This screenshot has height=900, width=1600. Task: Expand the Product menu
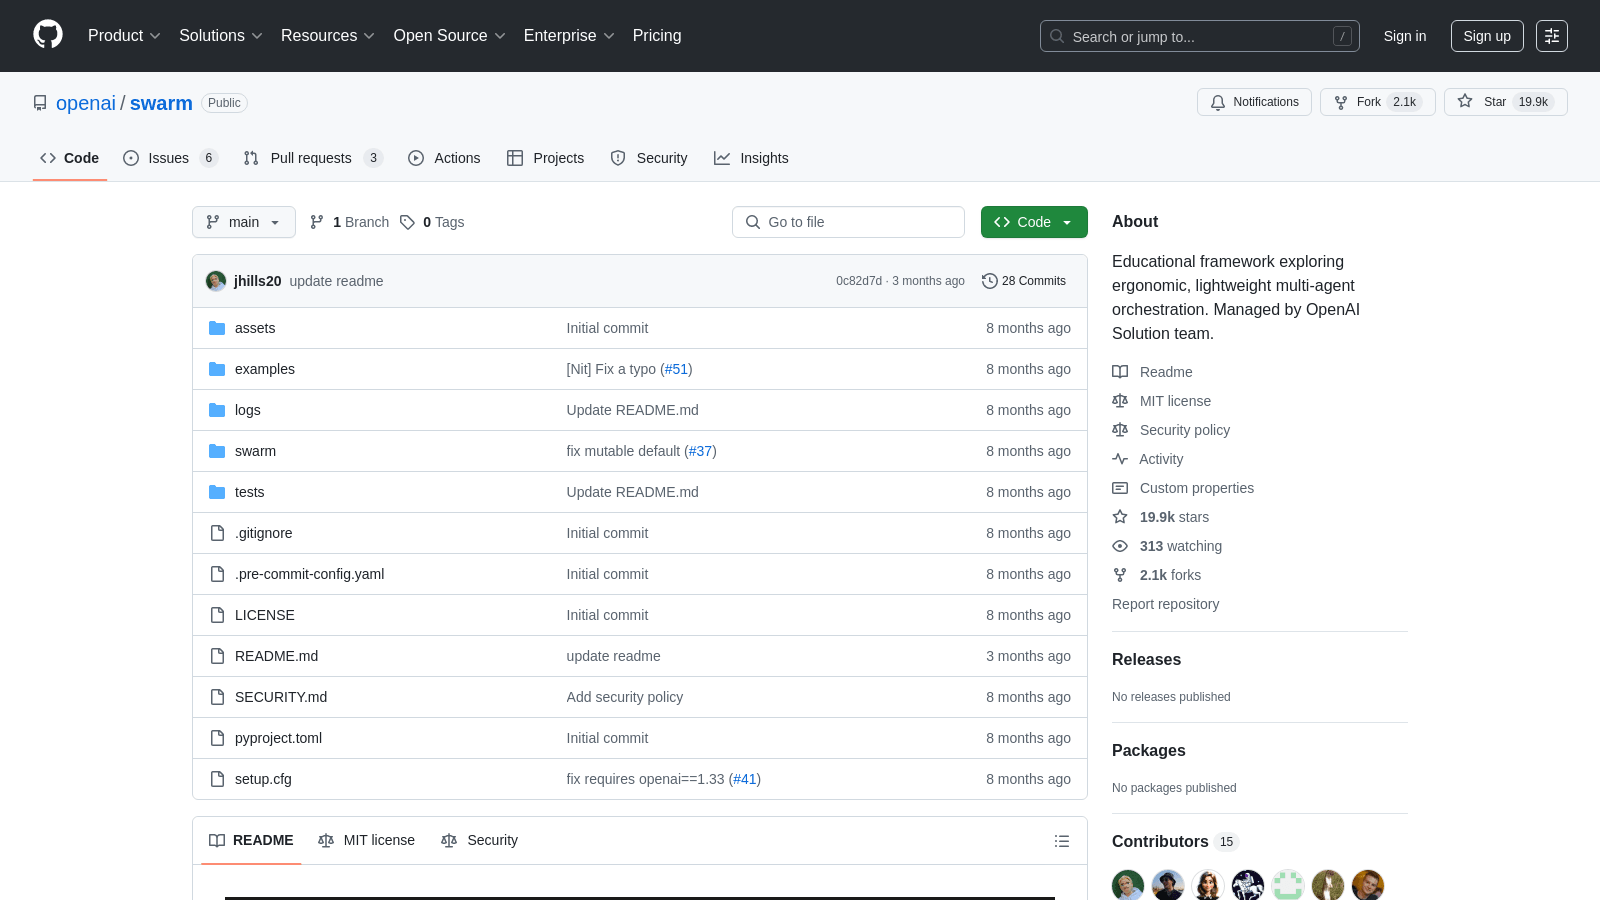124,36
